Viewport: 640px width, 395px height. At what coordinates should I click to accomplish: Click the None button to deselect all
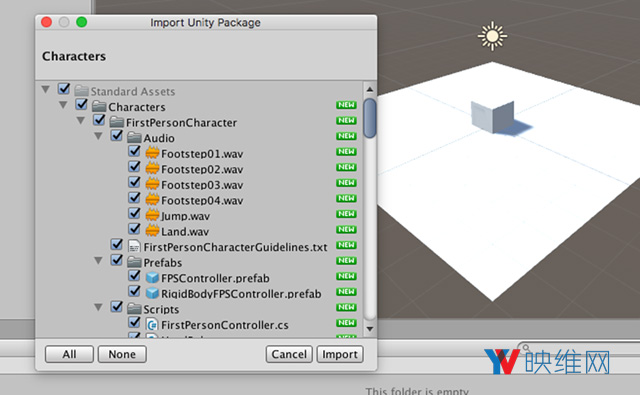point(122,354)
